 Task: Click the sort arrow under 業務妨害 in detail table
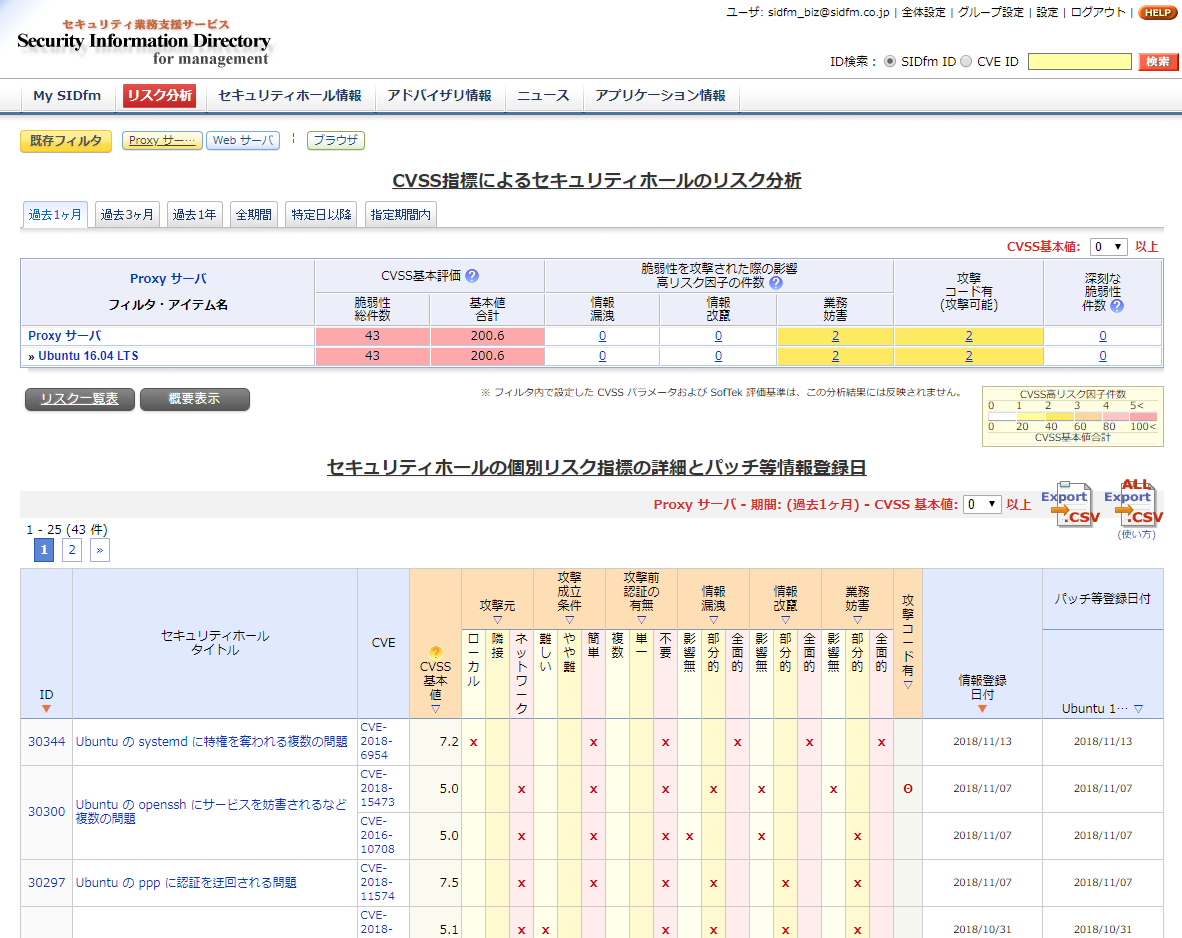tap(857, 620)
